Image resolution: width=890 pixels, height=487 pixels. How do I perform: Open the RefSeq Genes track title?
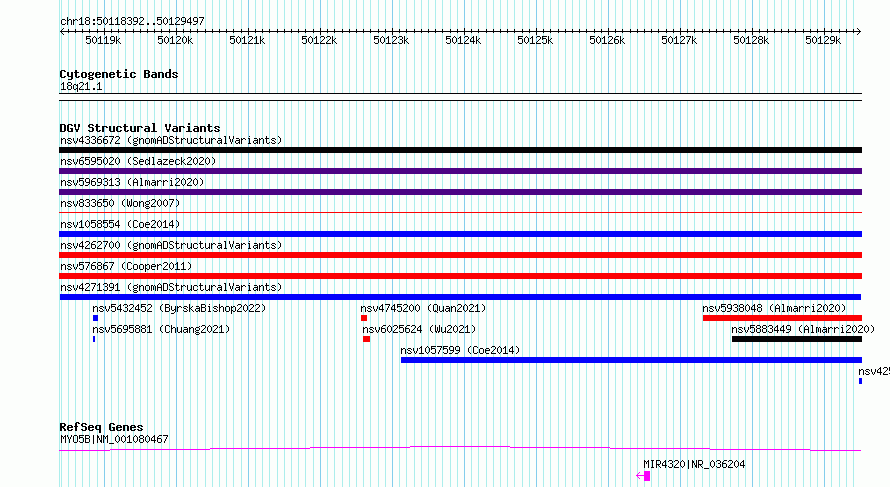pos(101,427)
